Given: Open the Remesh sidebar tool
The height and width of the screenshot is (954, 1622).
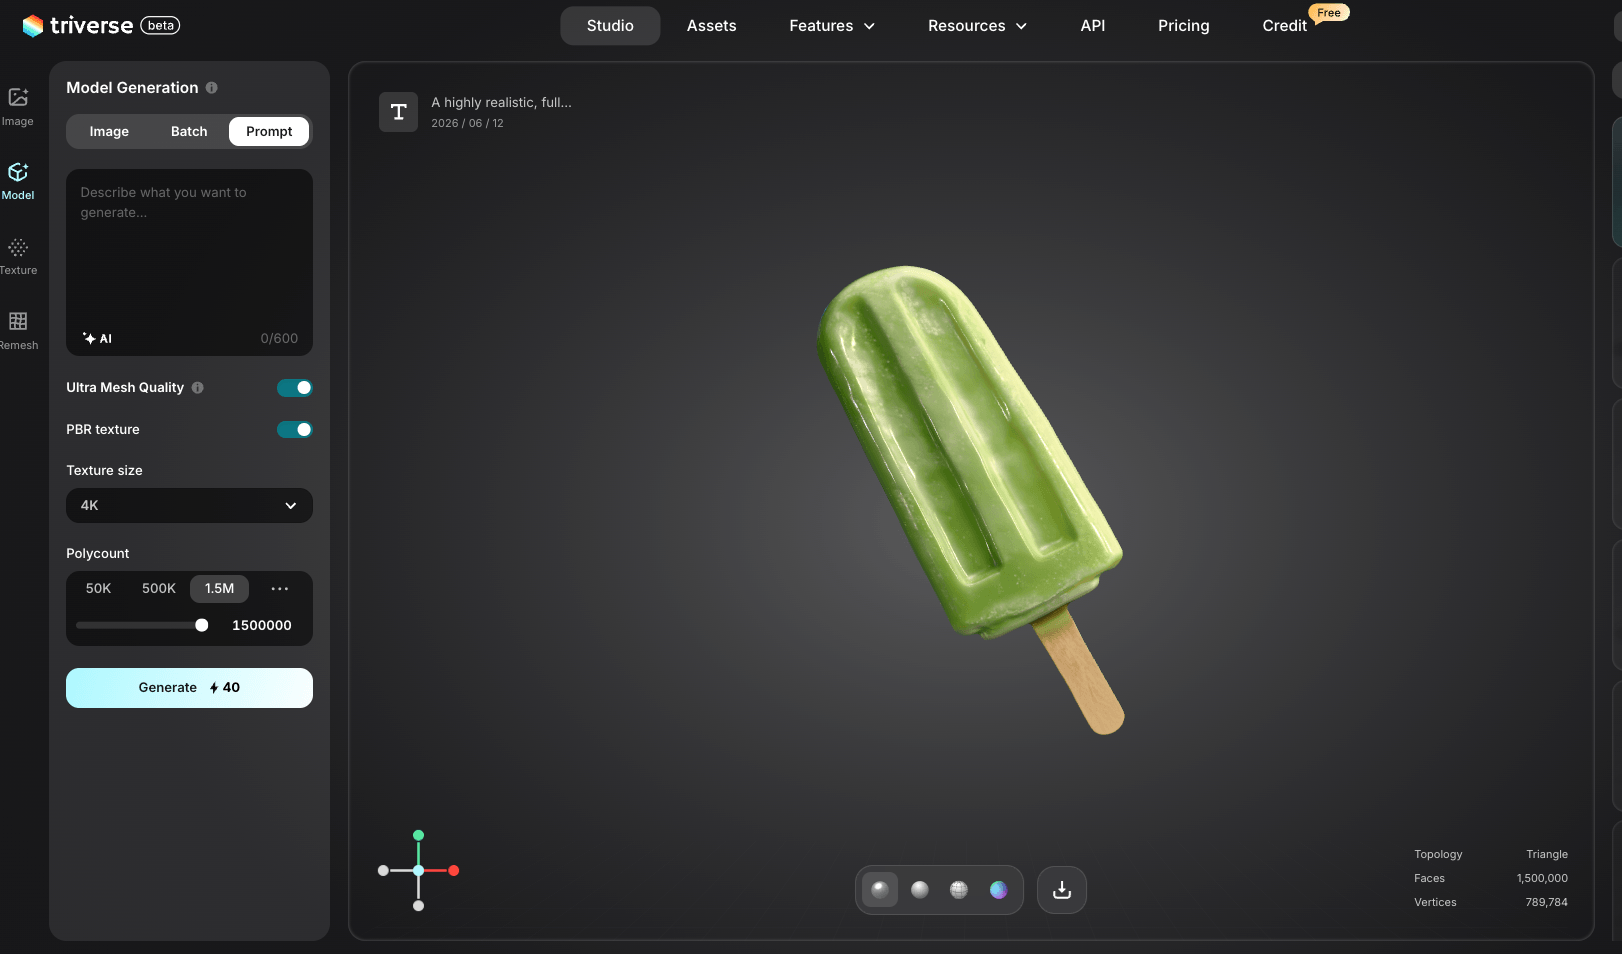Looking at the screenshot, I should [x=18, y=331].
